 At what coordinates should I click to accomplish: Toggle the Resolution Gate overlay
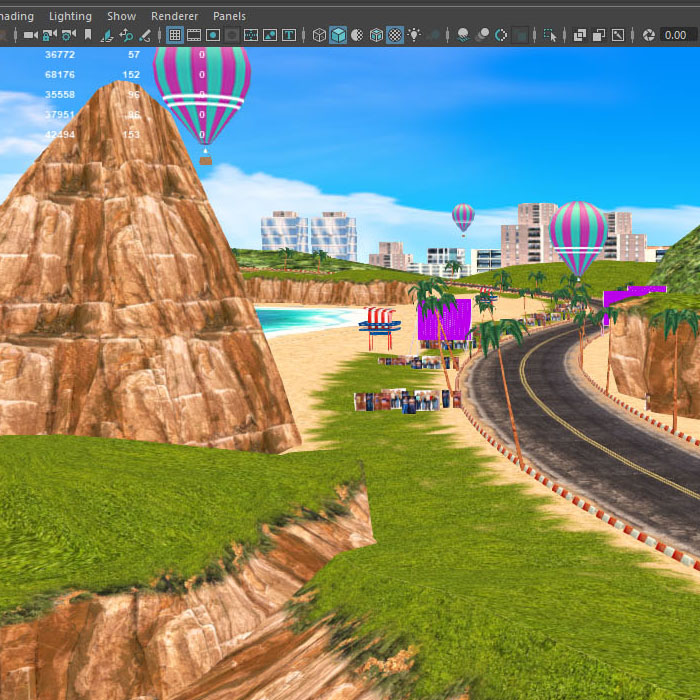click(213, 35)
